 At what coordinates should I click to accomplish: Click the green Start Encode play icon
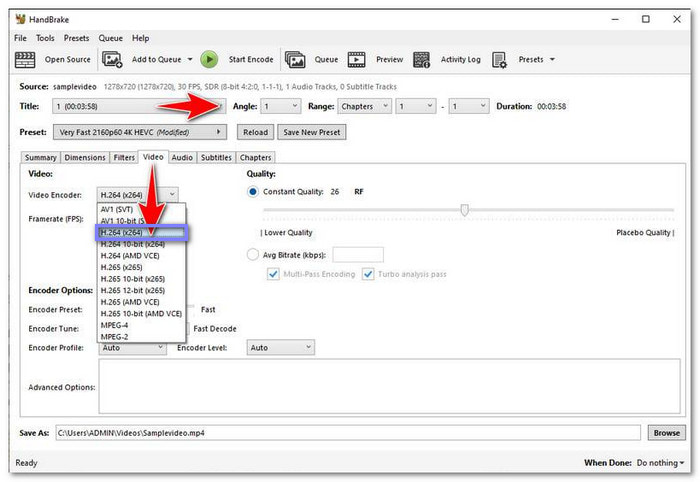tap(209, 59)
